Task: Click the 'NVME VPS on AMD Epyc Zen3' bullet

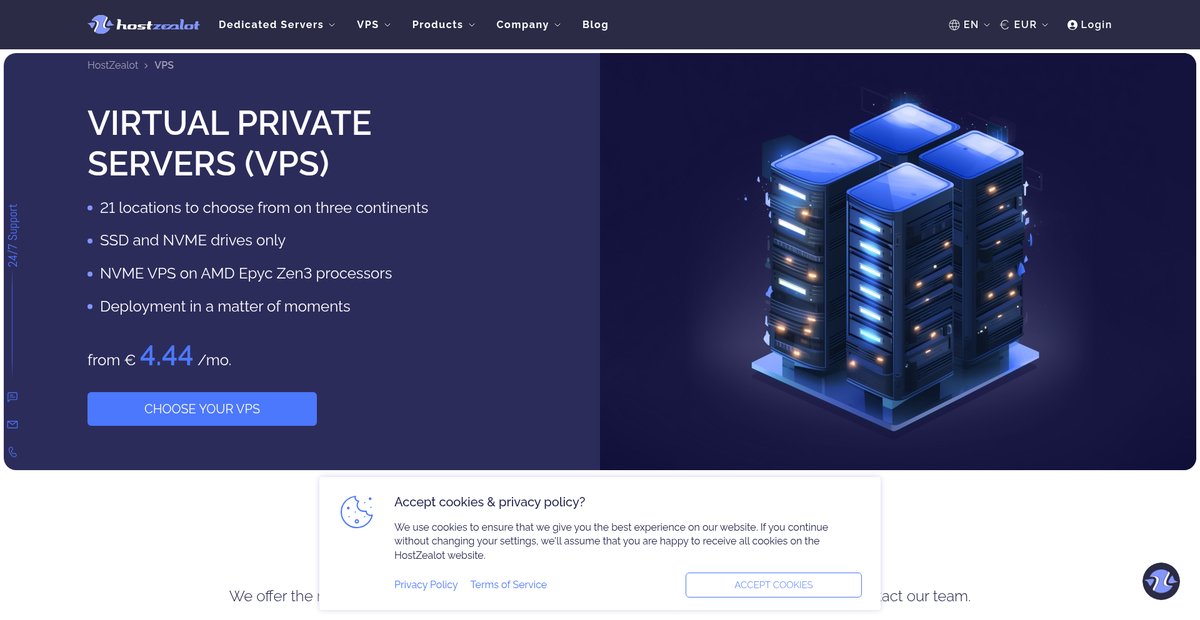Action: [246, 273]
